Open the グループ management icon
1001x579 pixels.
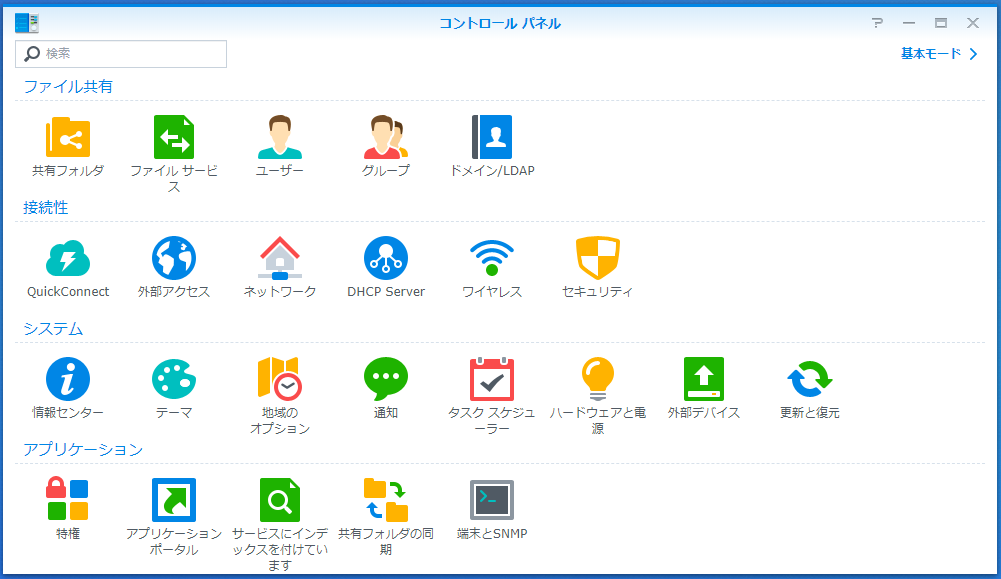[386, 138]
